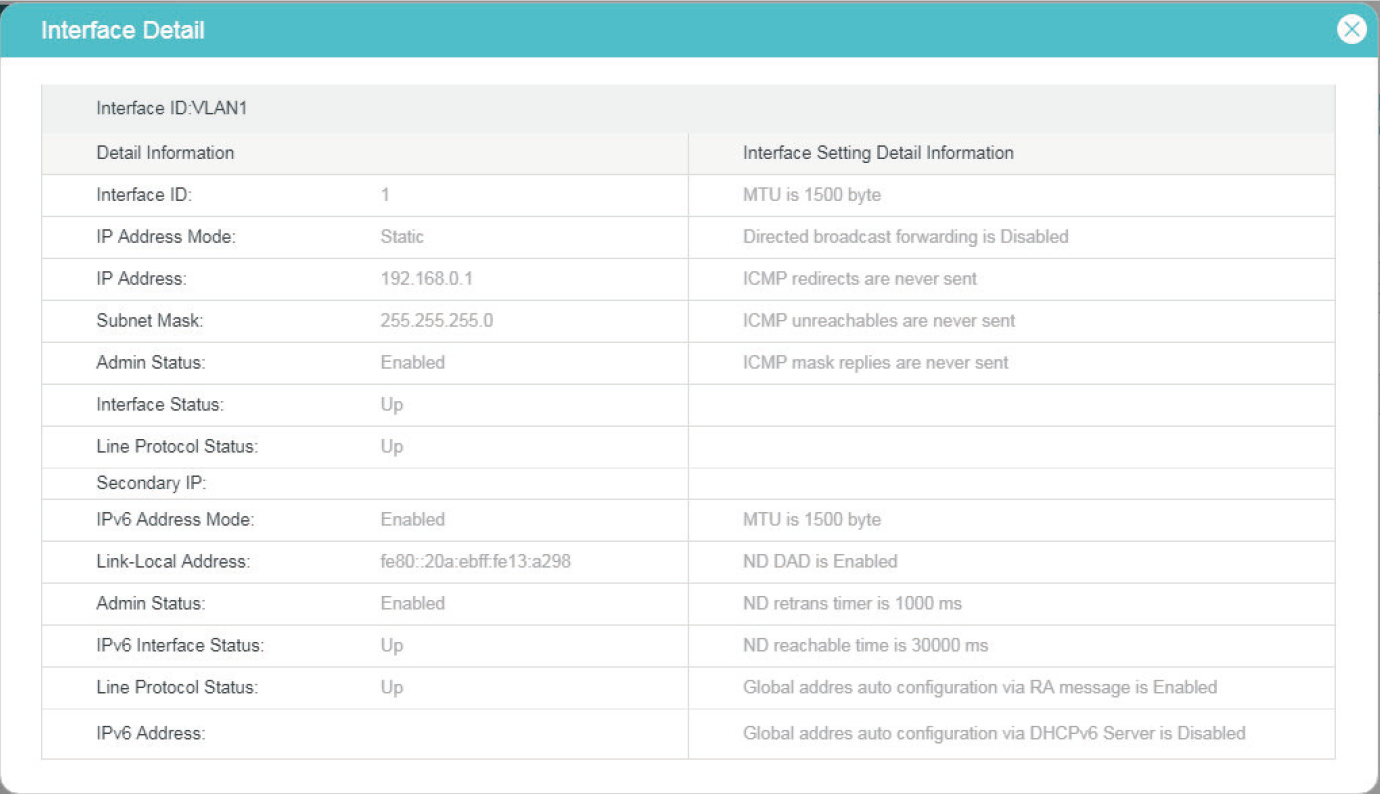Select the Interface ID:VLAN1 header text
The width and height of the screenshot is (1380, 794).
click(171, 108)
